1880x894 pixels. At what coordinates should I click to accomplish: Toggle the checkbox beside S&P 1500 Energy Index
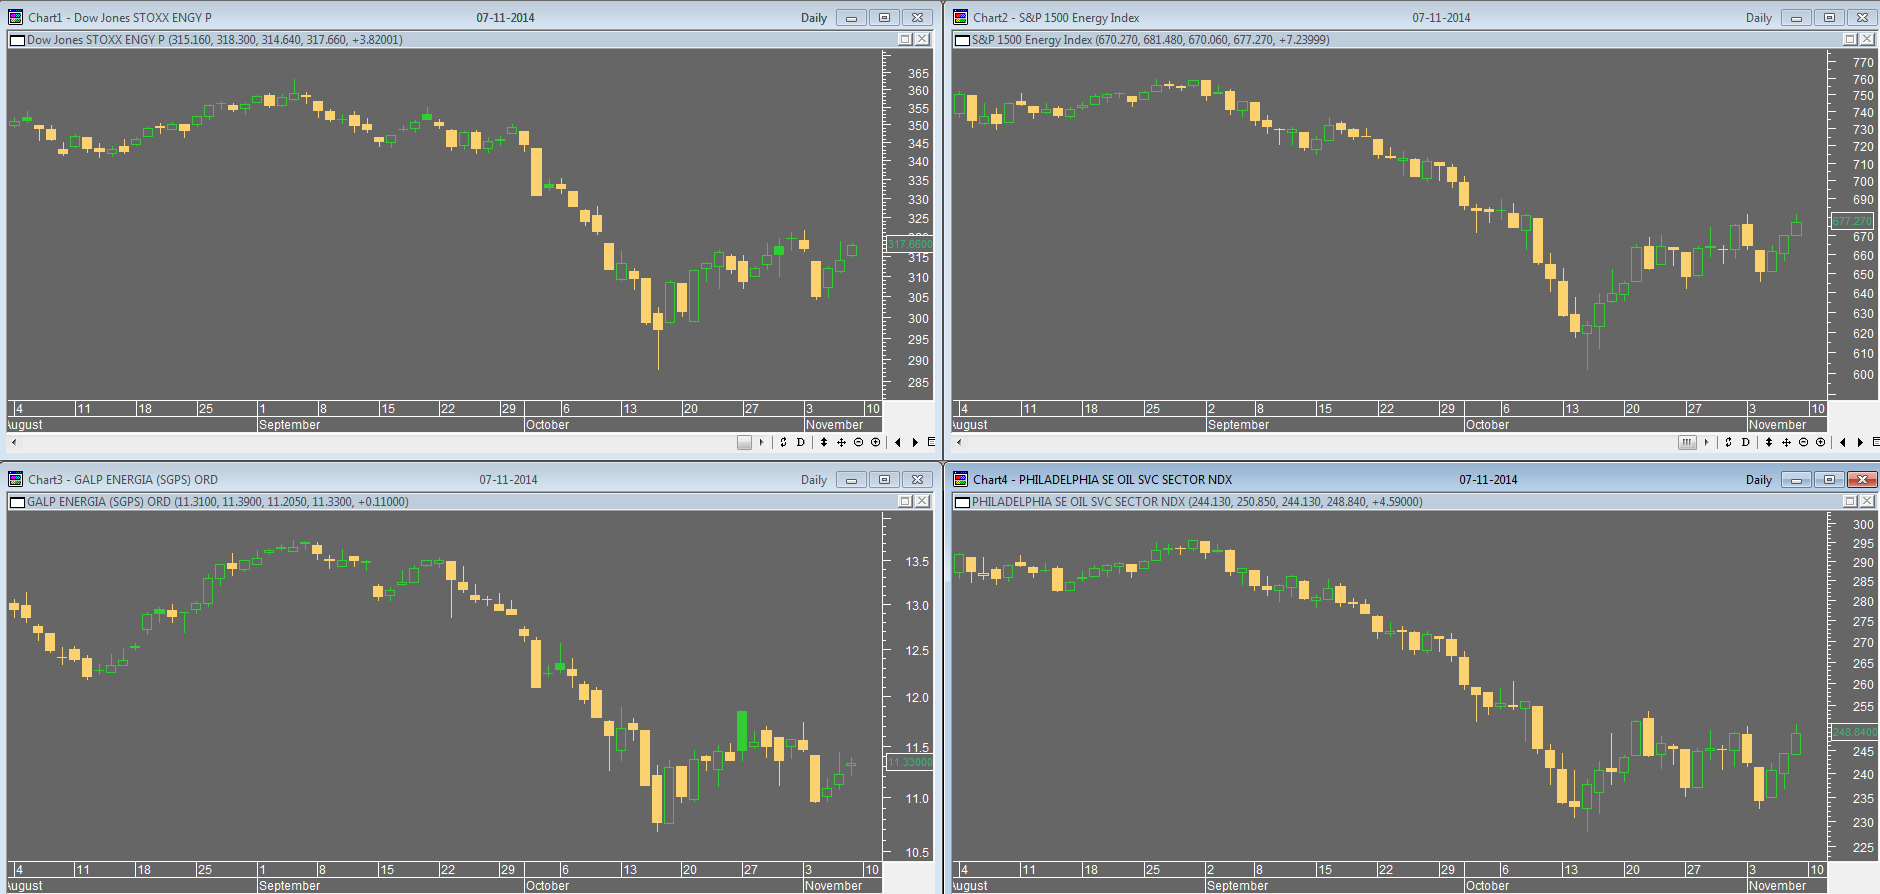tap(962, 40)
